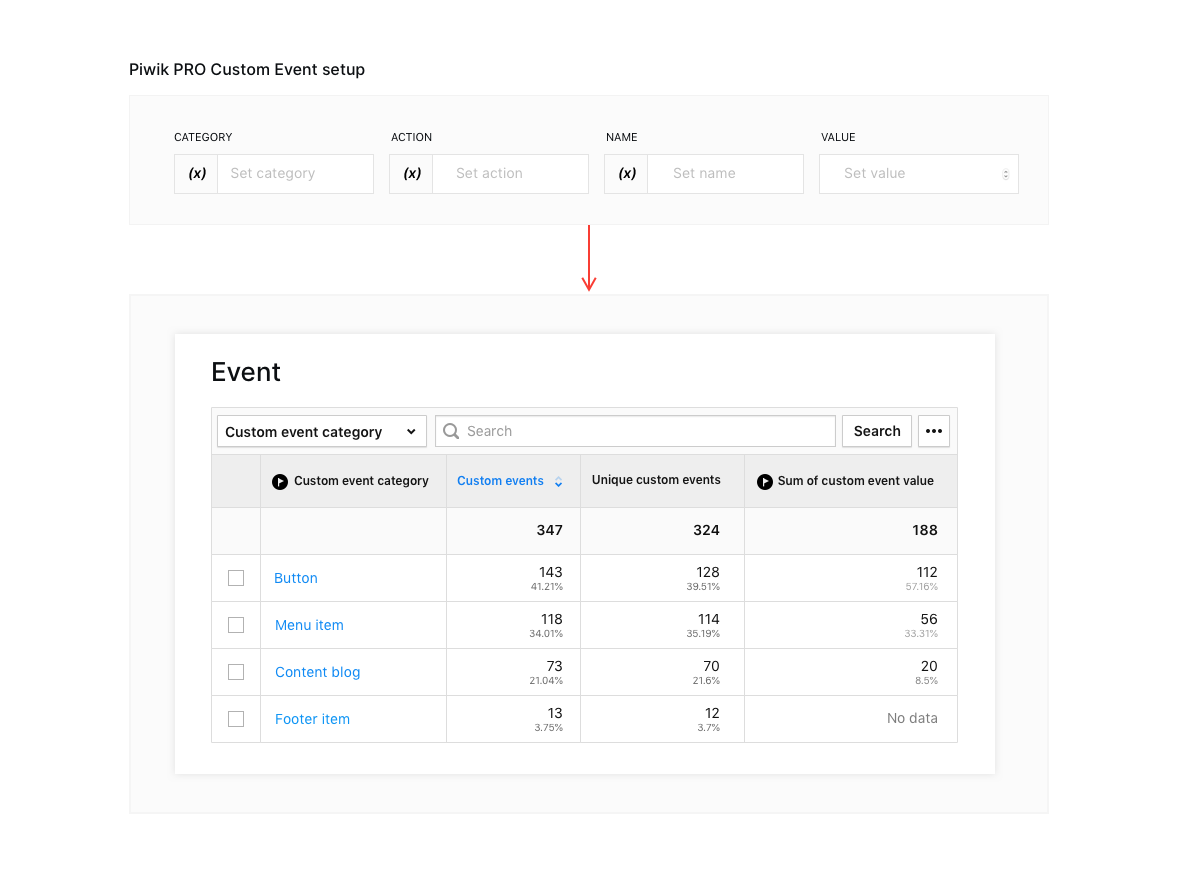This screenshot has width=1192, height=880.
Task: Click the Menu item unique events value 114
Action: pyautogui.click(x=709, y=619)
